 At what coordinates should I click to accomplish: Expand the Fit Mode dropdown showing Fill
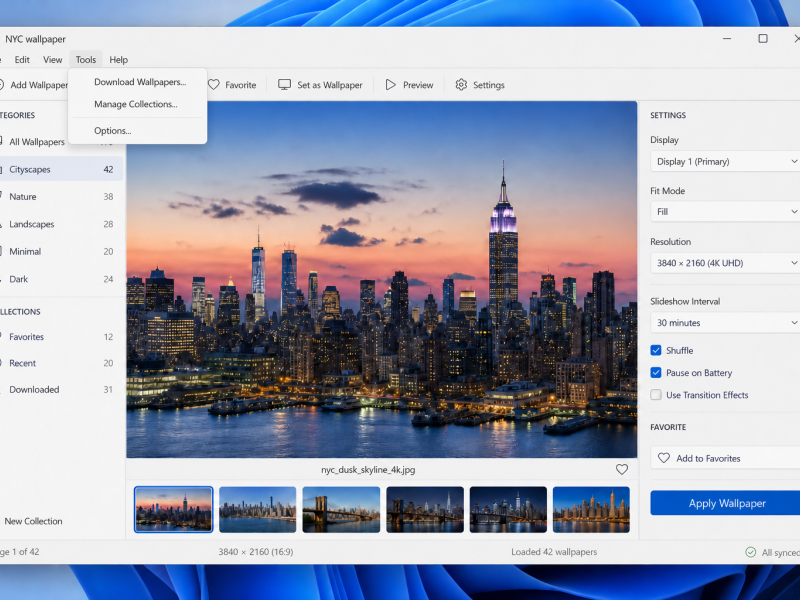(x=725, y=212)
